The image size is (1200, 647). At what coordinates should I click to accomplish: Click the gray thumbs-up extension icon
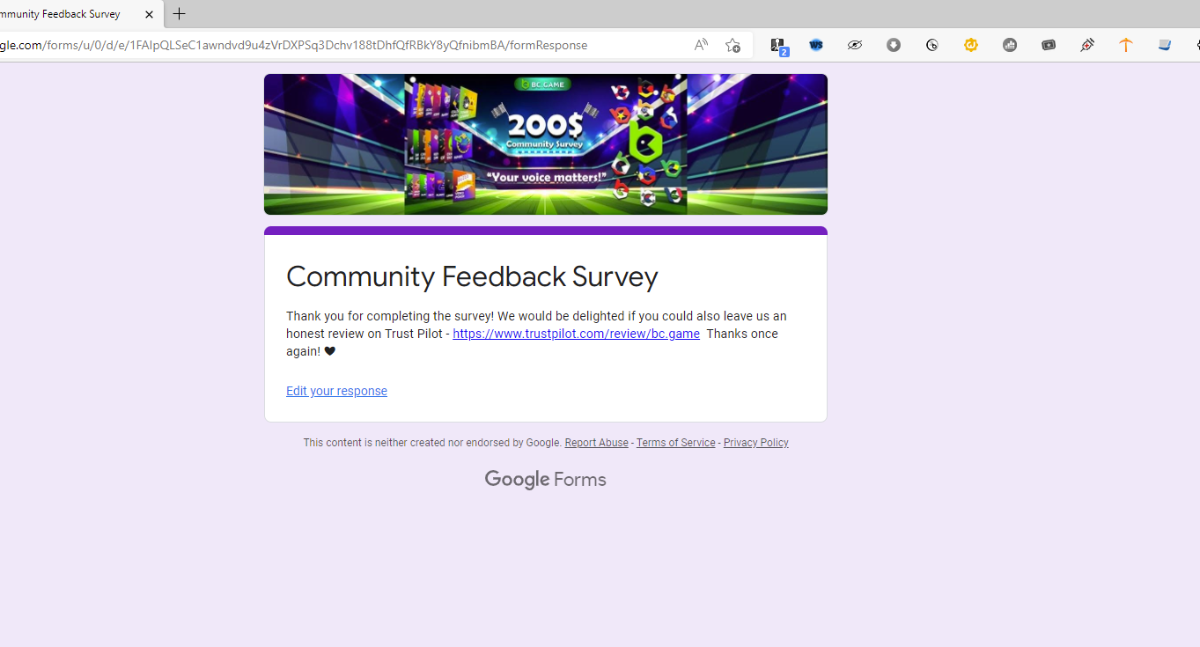tap(1010, 45)
